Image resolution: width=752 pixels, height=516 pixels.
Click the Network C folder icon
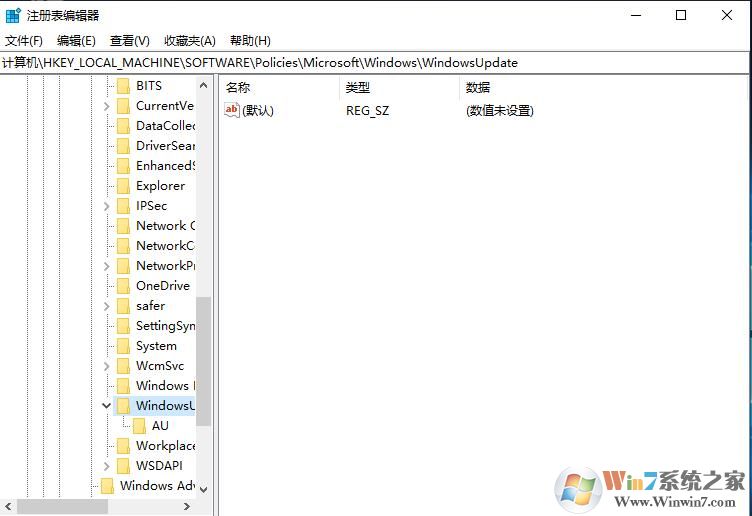(x=123, y=226)
